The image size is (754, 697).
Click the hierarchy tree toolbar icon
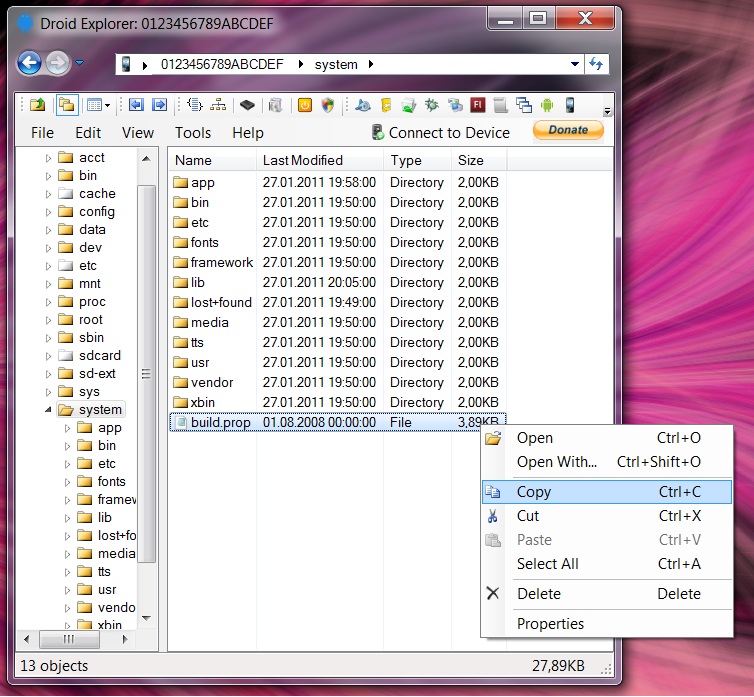218,104
